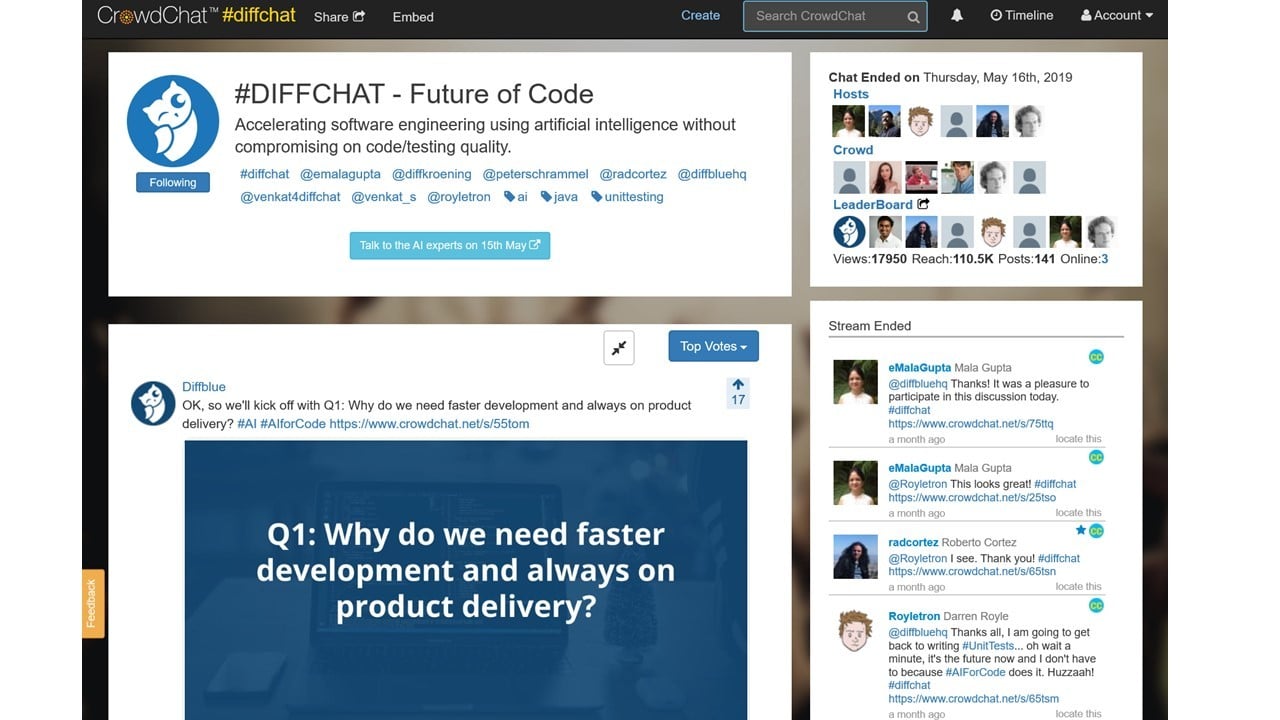Click the star icon on radcortez message
The image size is (1280, 720).
[1080, 530]
